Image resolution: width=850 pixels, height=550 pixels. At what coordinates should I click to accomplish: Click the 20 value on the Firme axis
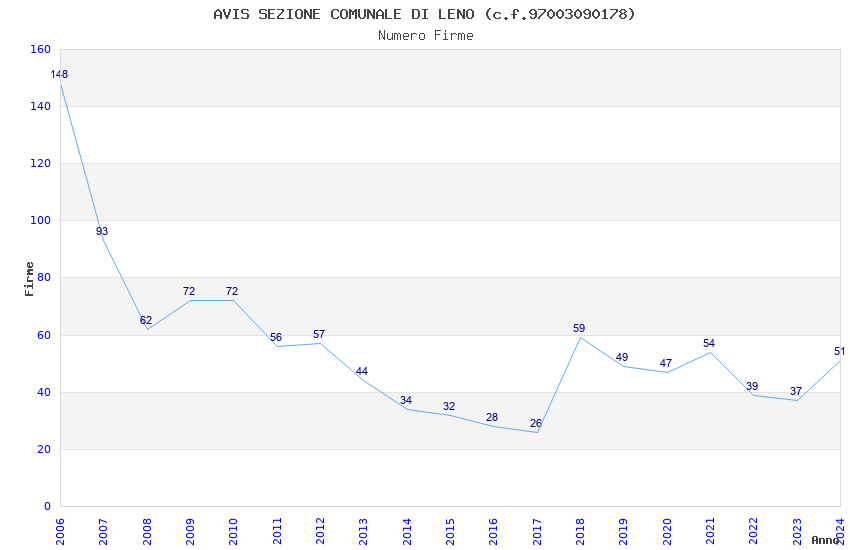pyautogui.click(x=44, y=449)
